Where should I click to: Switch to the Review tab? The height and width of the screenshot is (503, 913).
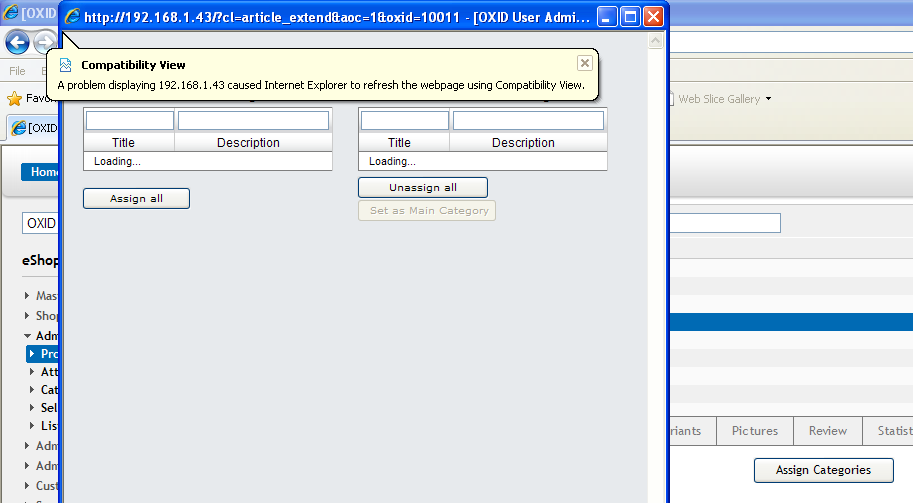point(828,431)
